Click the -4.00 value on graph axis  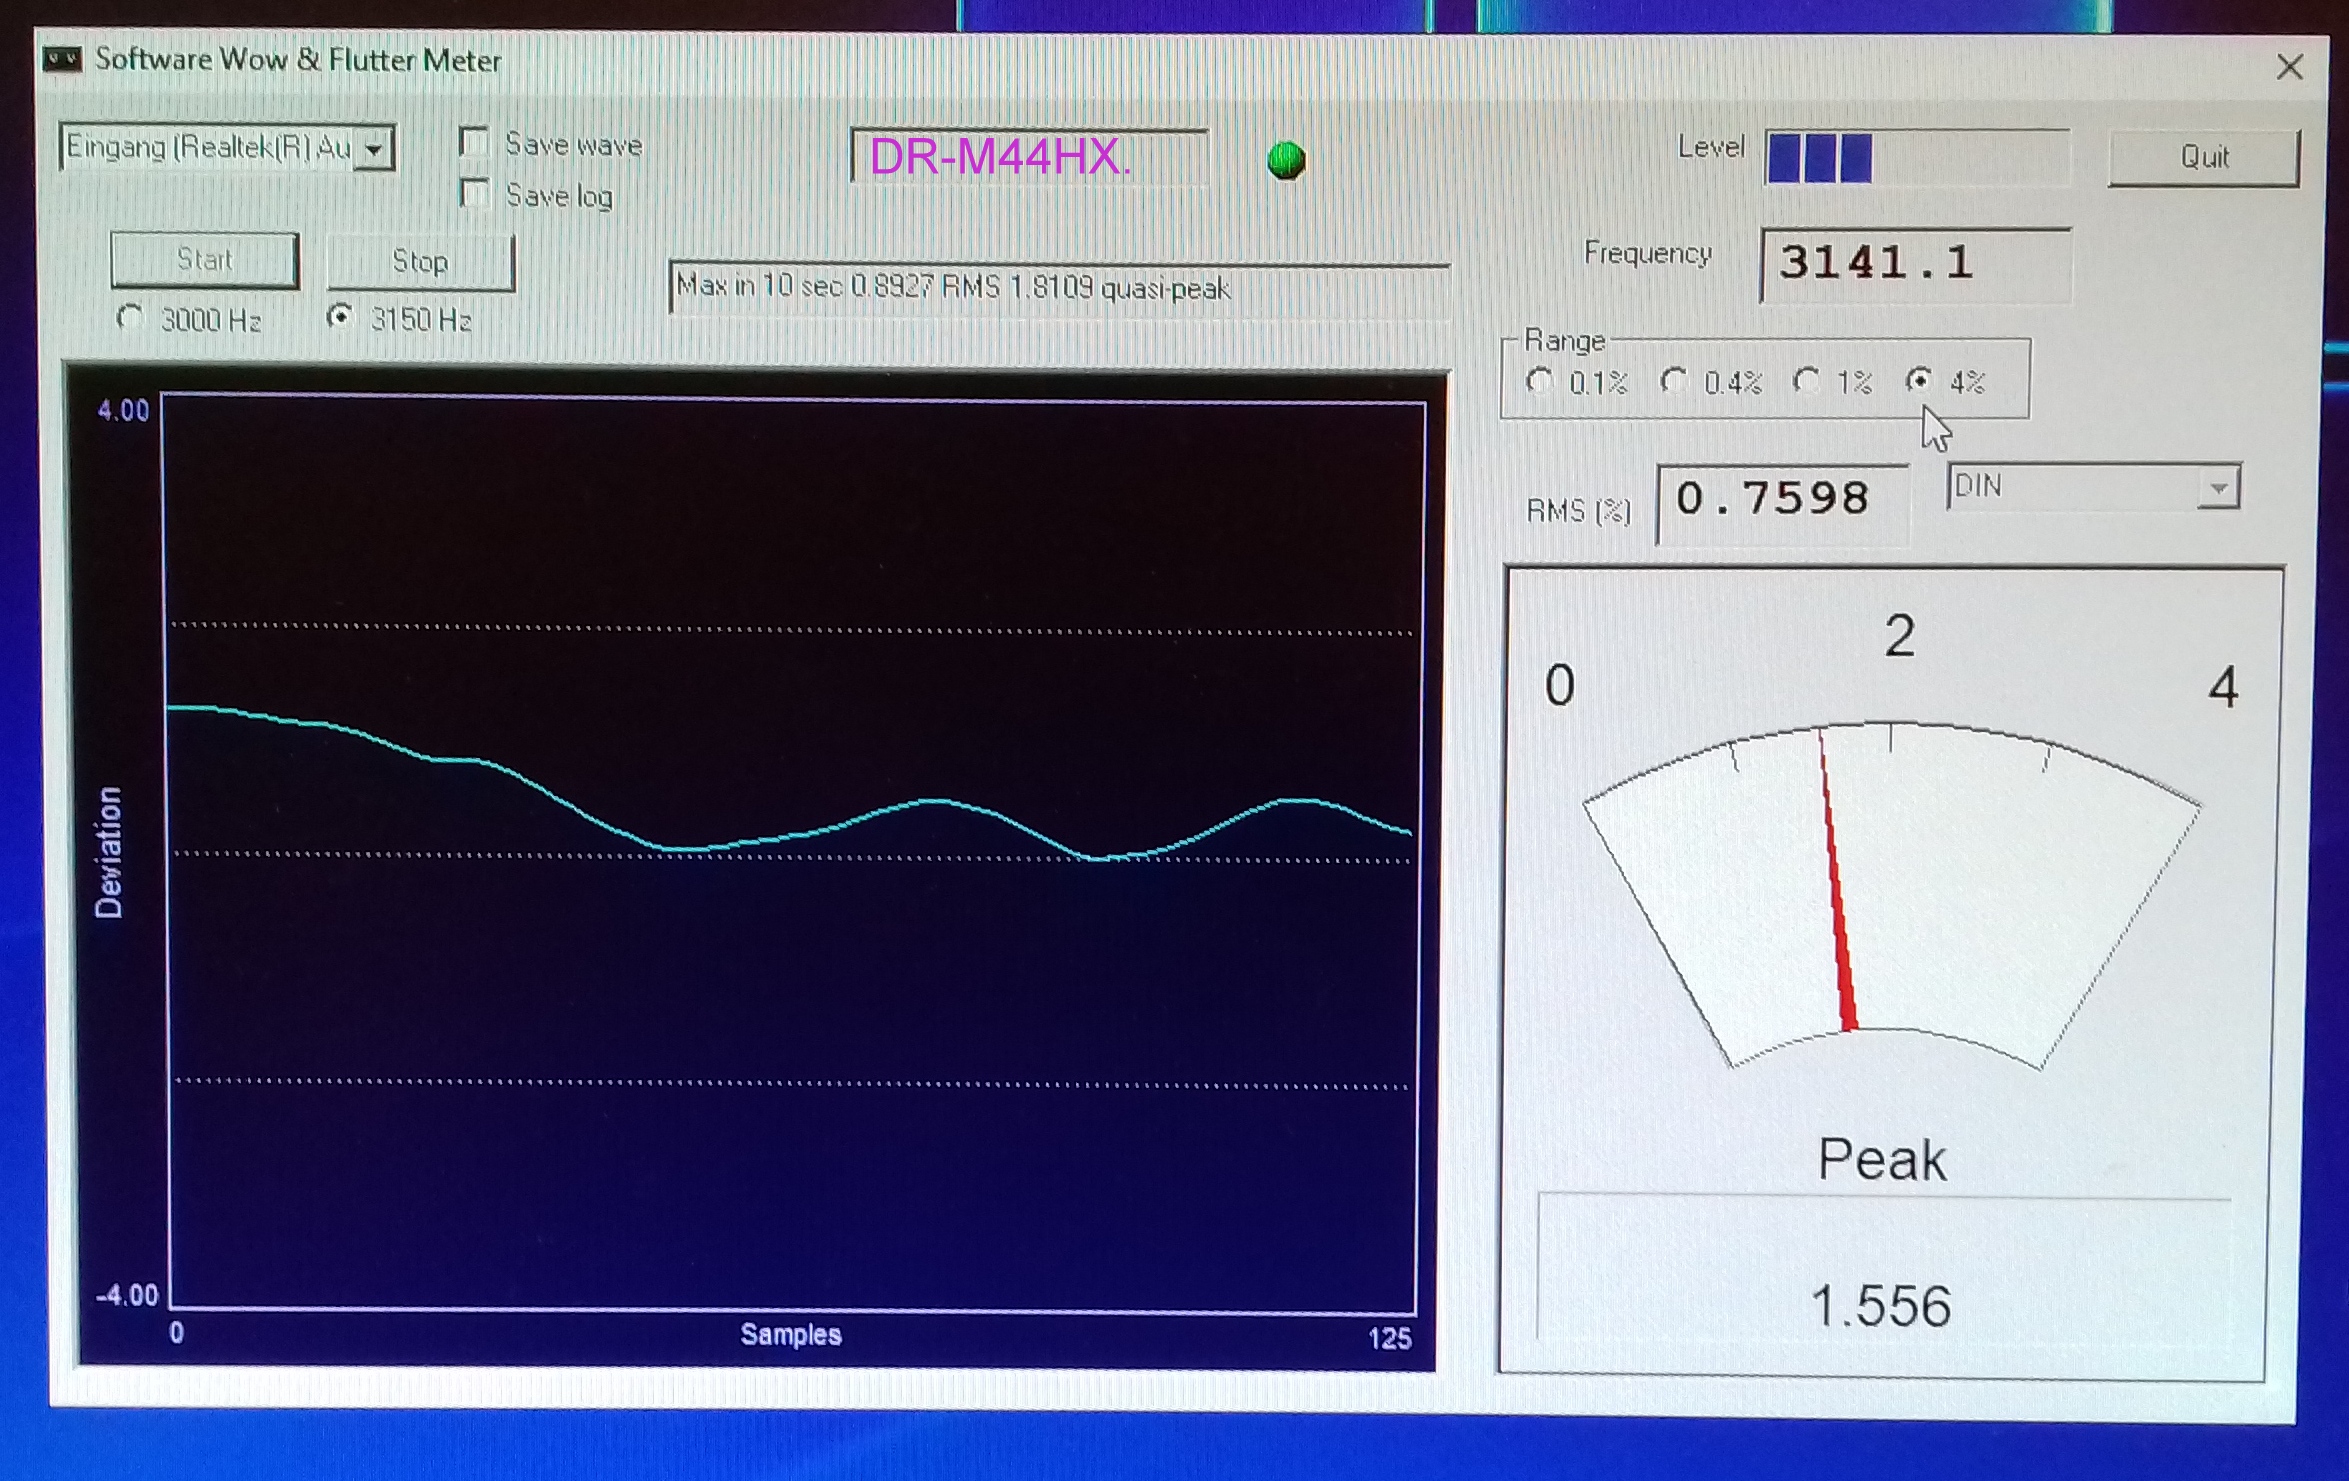(x=127, y=1295)
